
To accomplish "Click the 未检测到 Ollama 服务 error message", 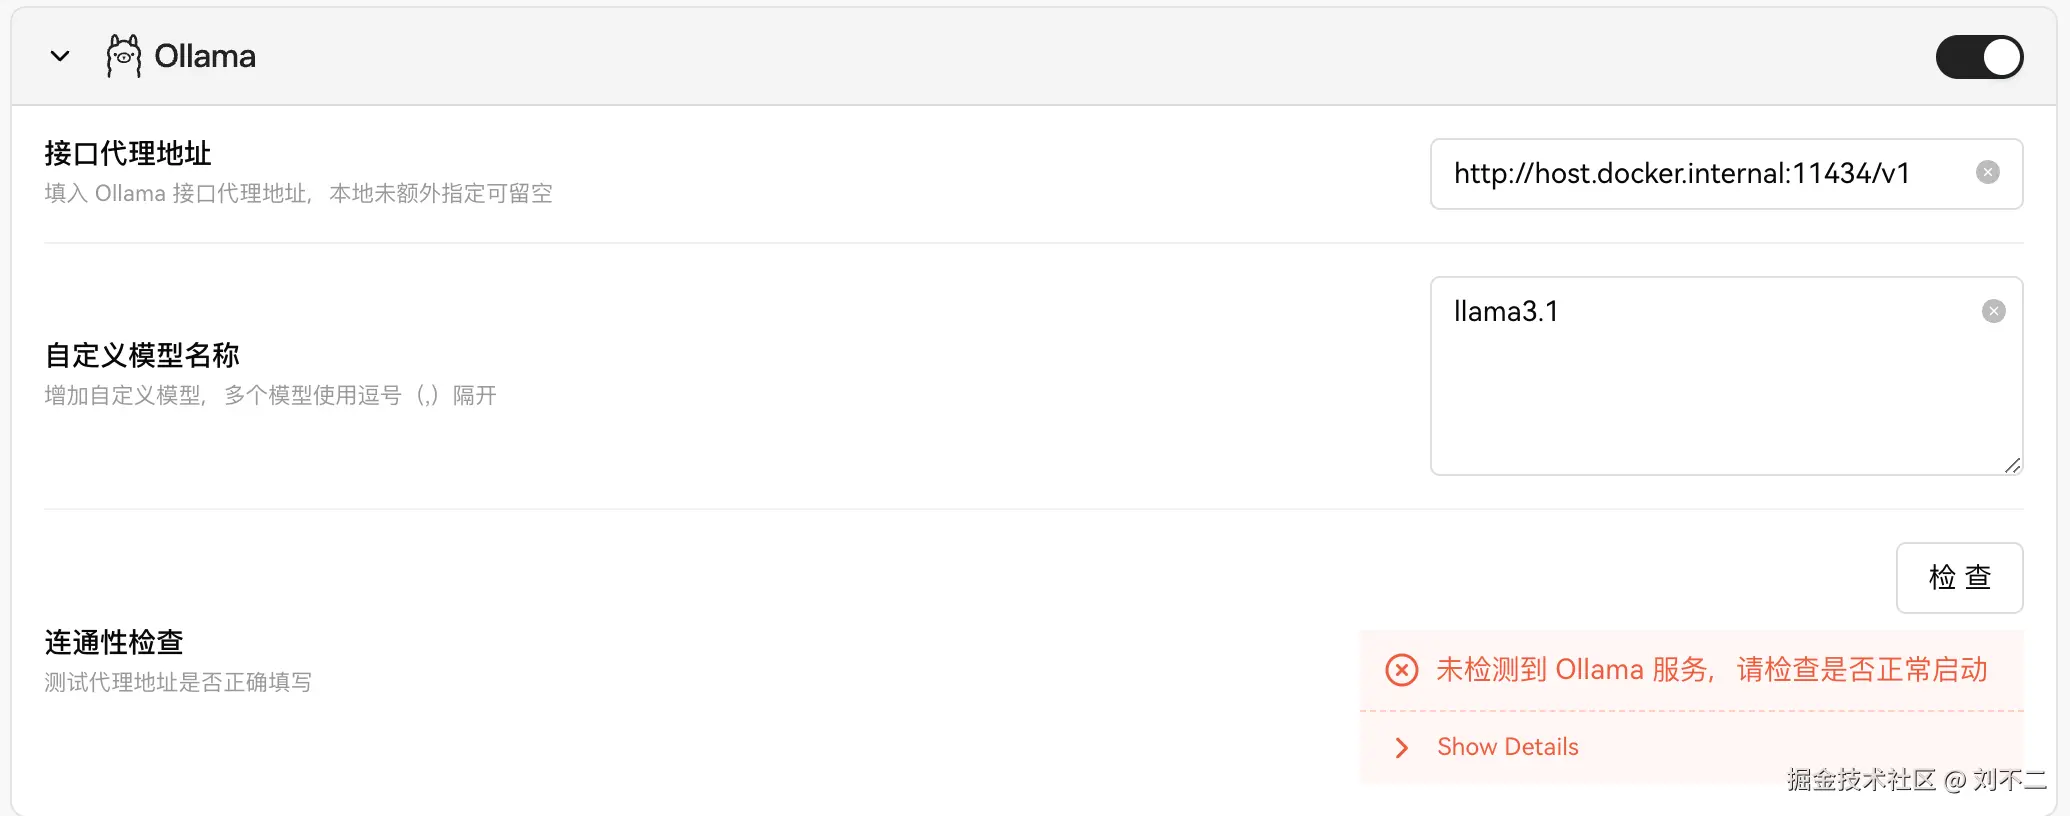I will [x=1711, y=670].
